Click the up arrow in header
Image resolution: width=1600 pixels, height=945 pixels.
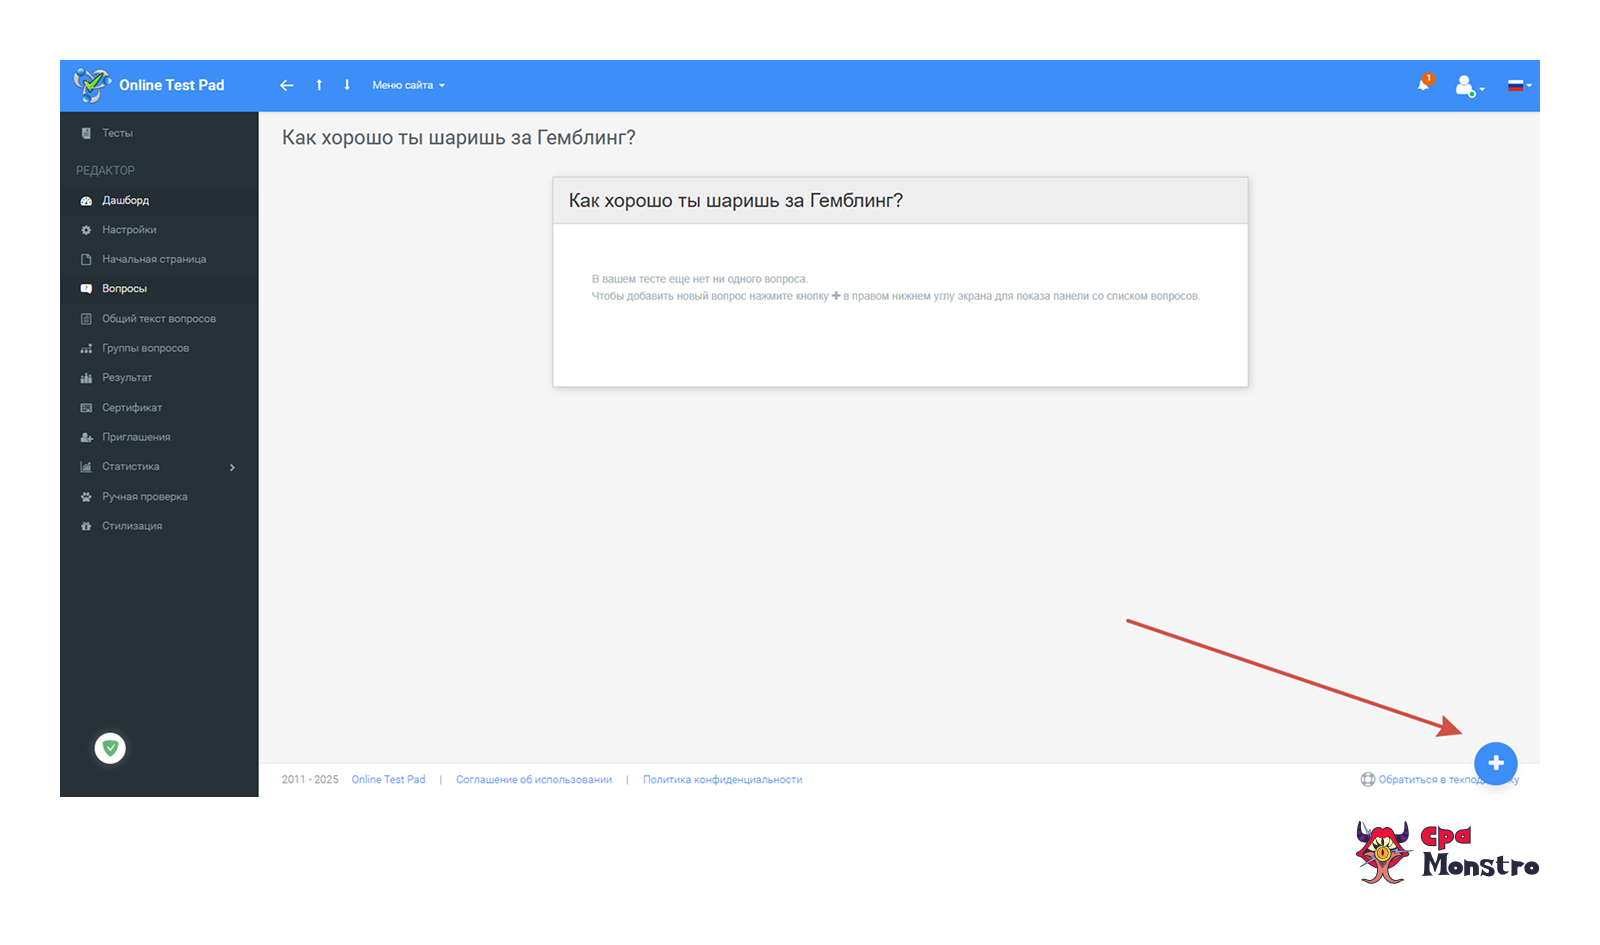[319, 85]
